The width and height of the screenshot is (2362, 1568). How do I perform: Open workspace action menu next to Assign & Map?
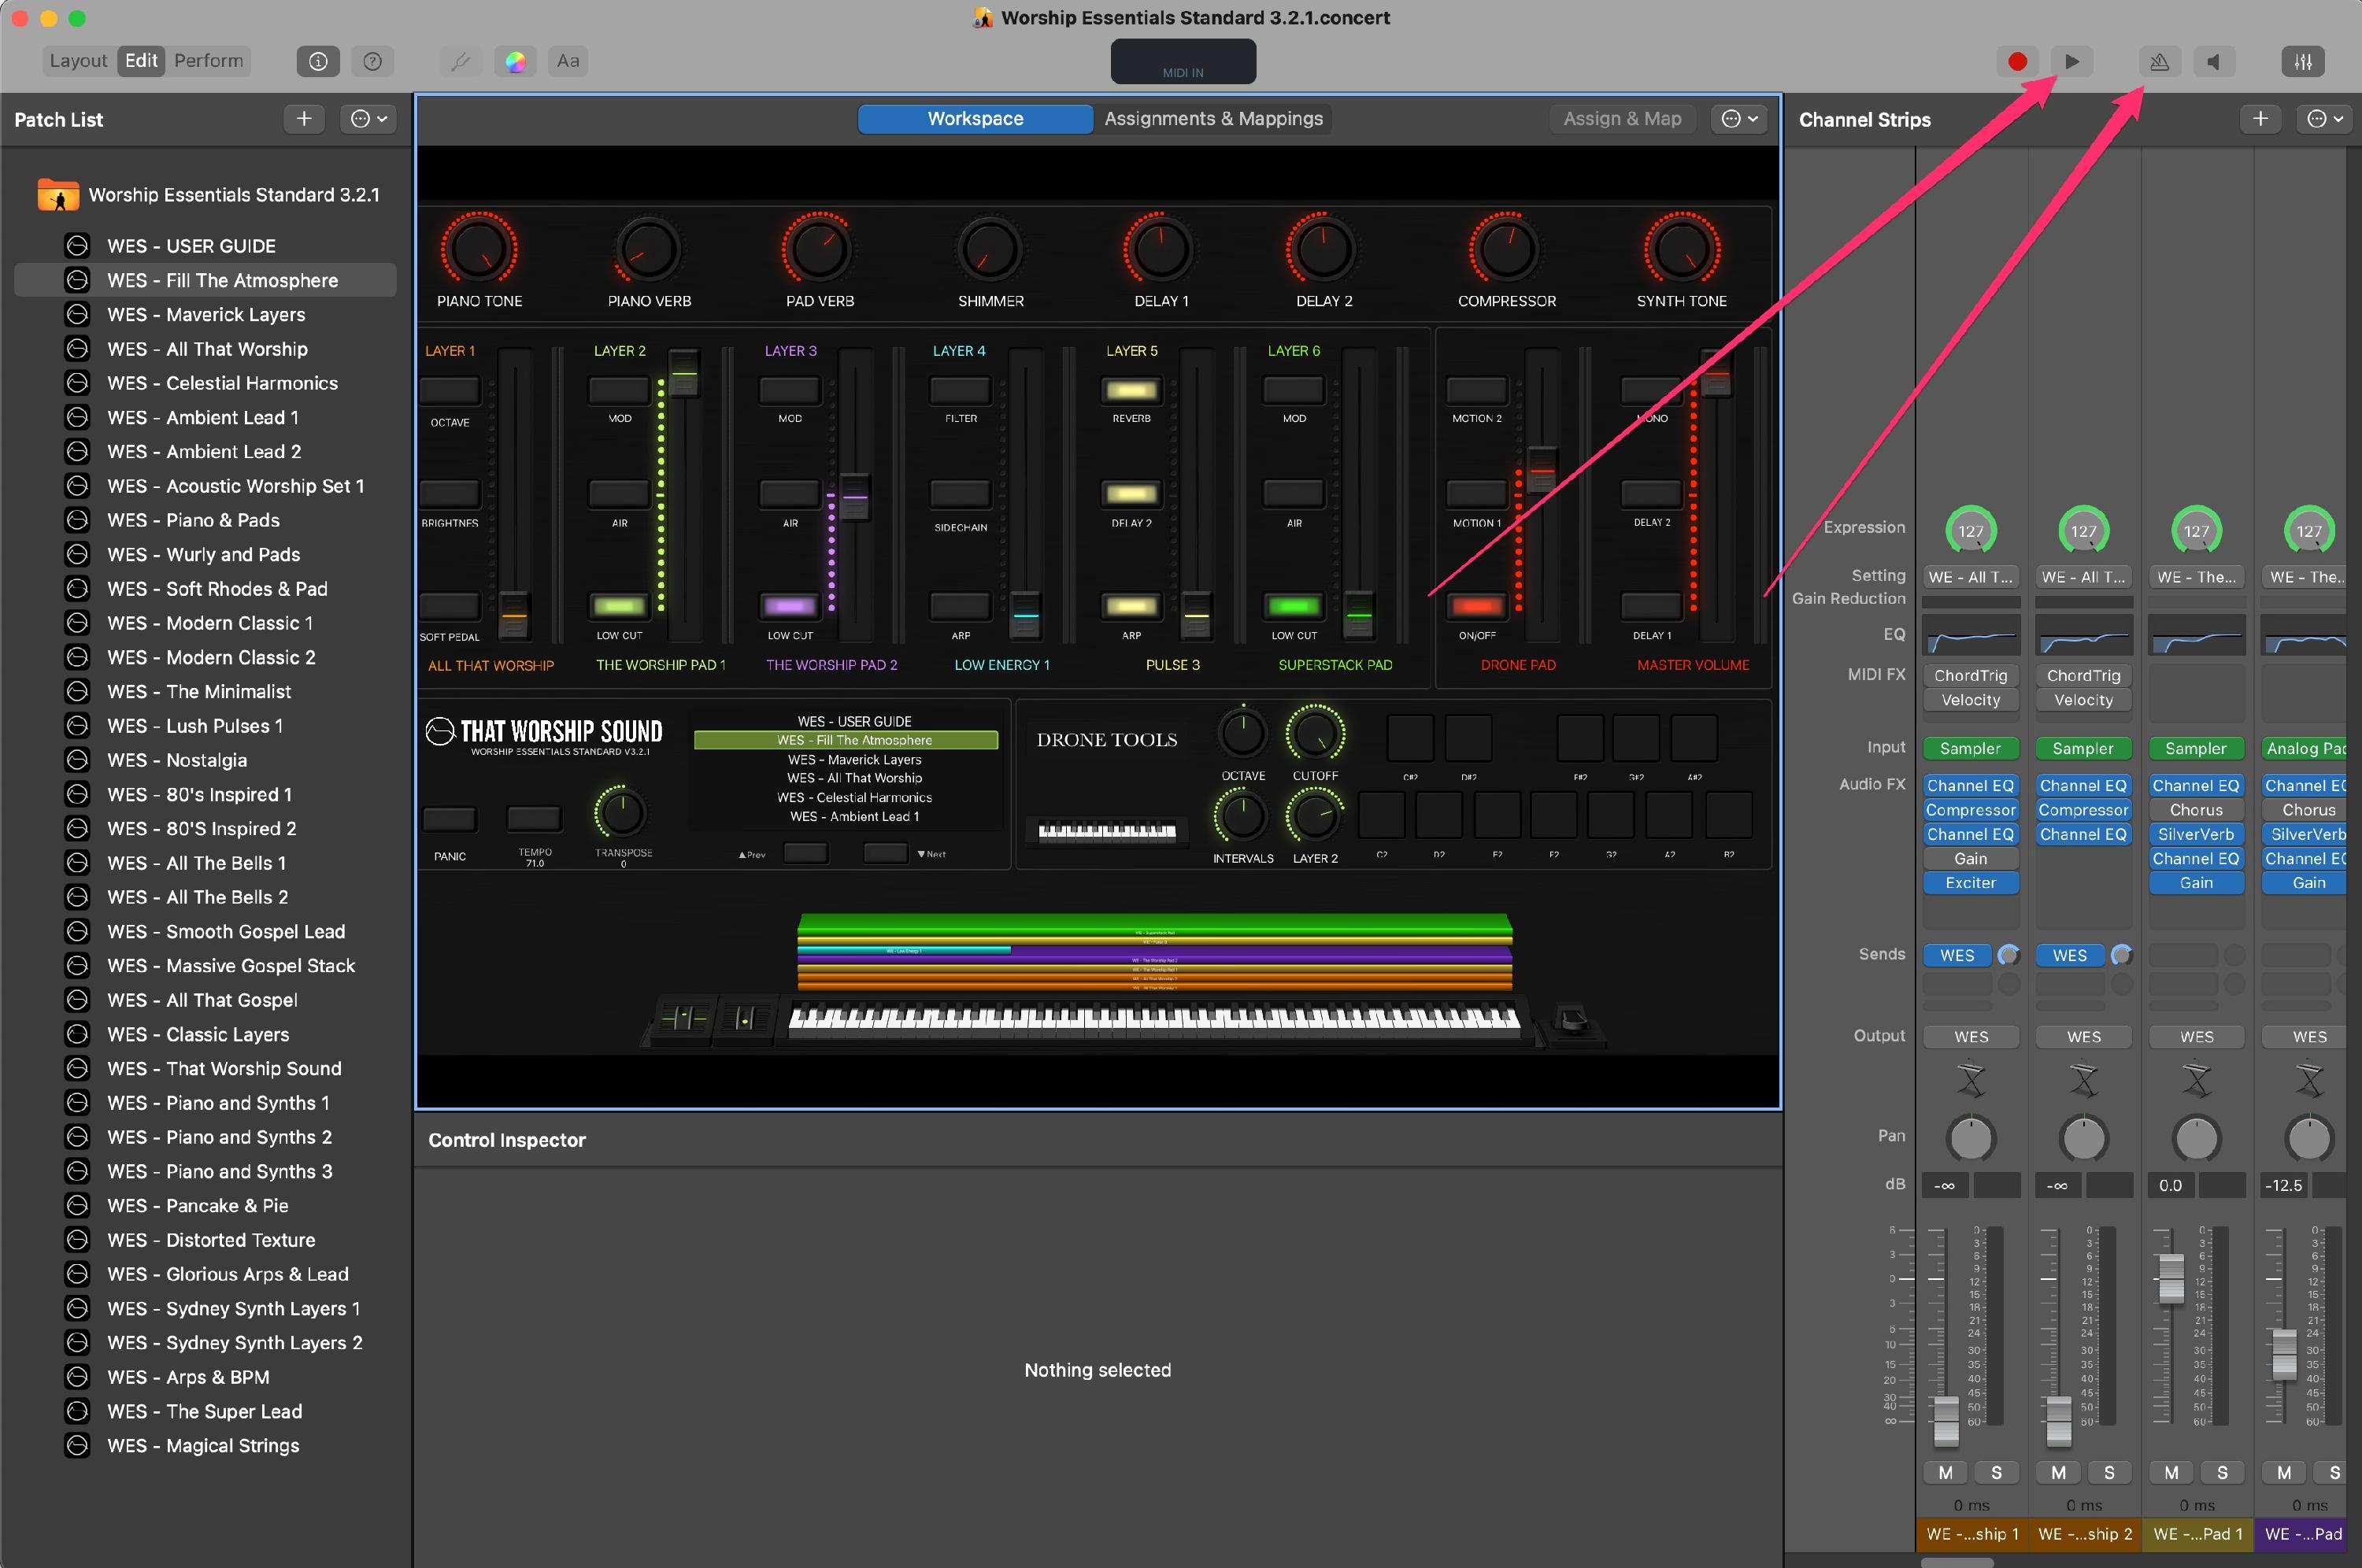[1739, 118]
